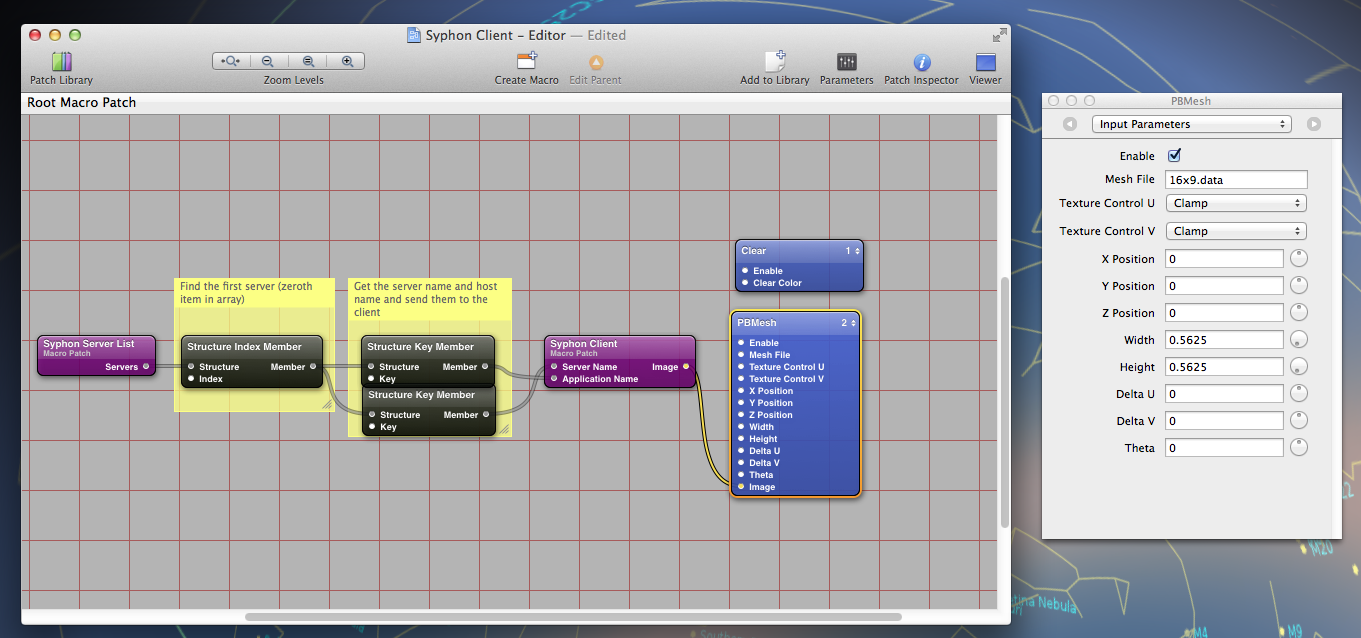
Task: Click the Application Name input port
Action: 553,379
